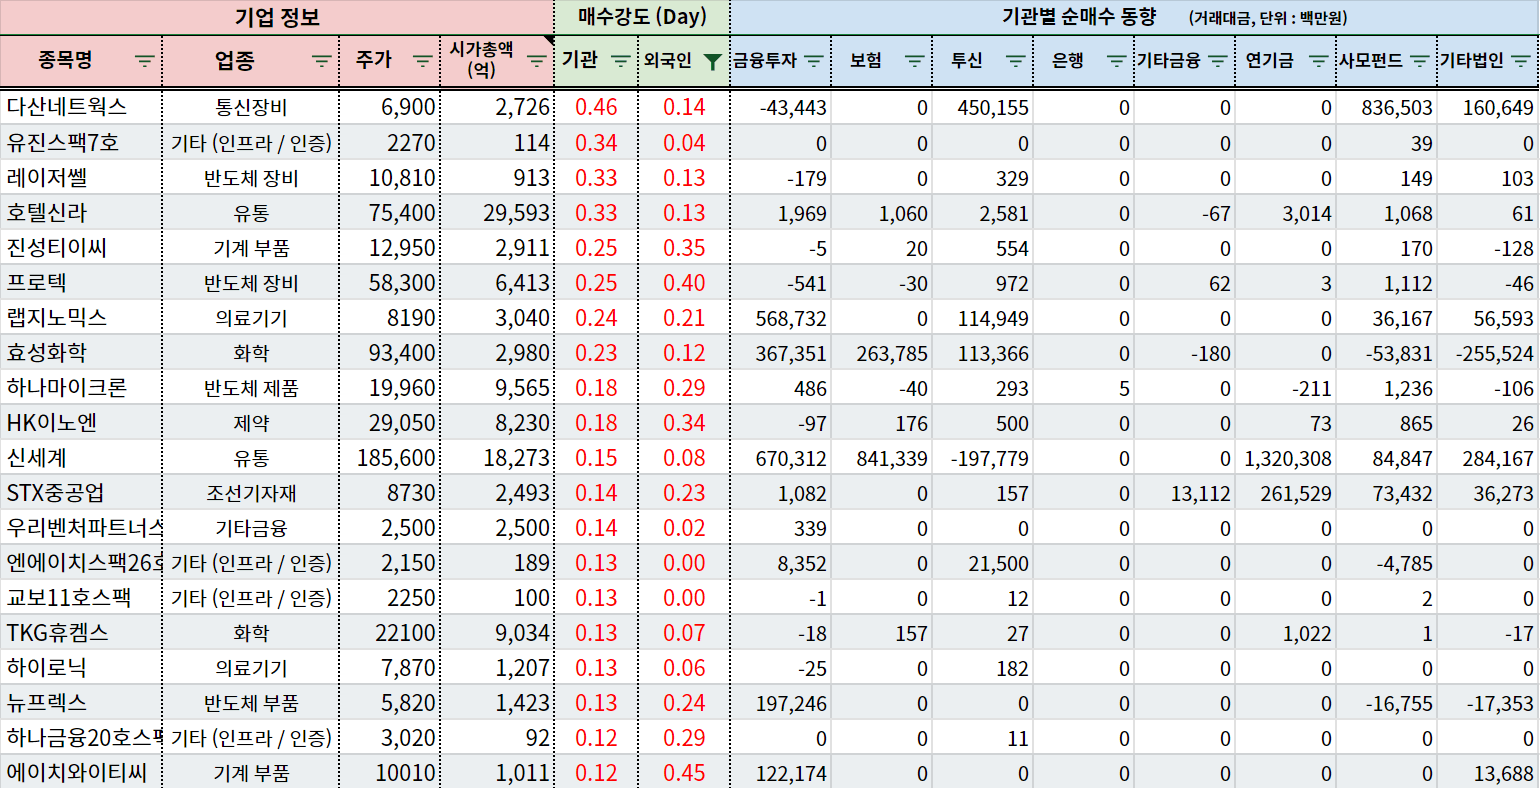The image size is (1540, 788).
Task: Open the 주가 column filter dropdown
Action: pos(423,61)
